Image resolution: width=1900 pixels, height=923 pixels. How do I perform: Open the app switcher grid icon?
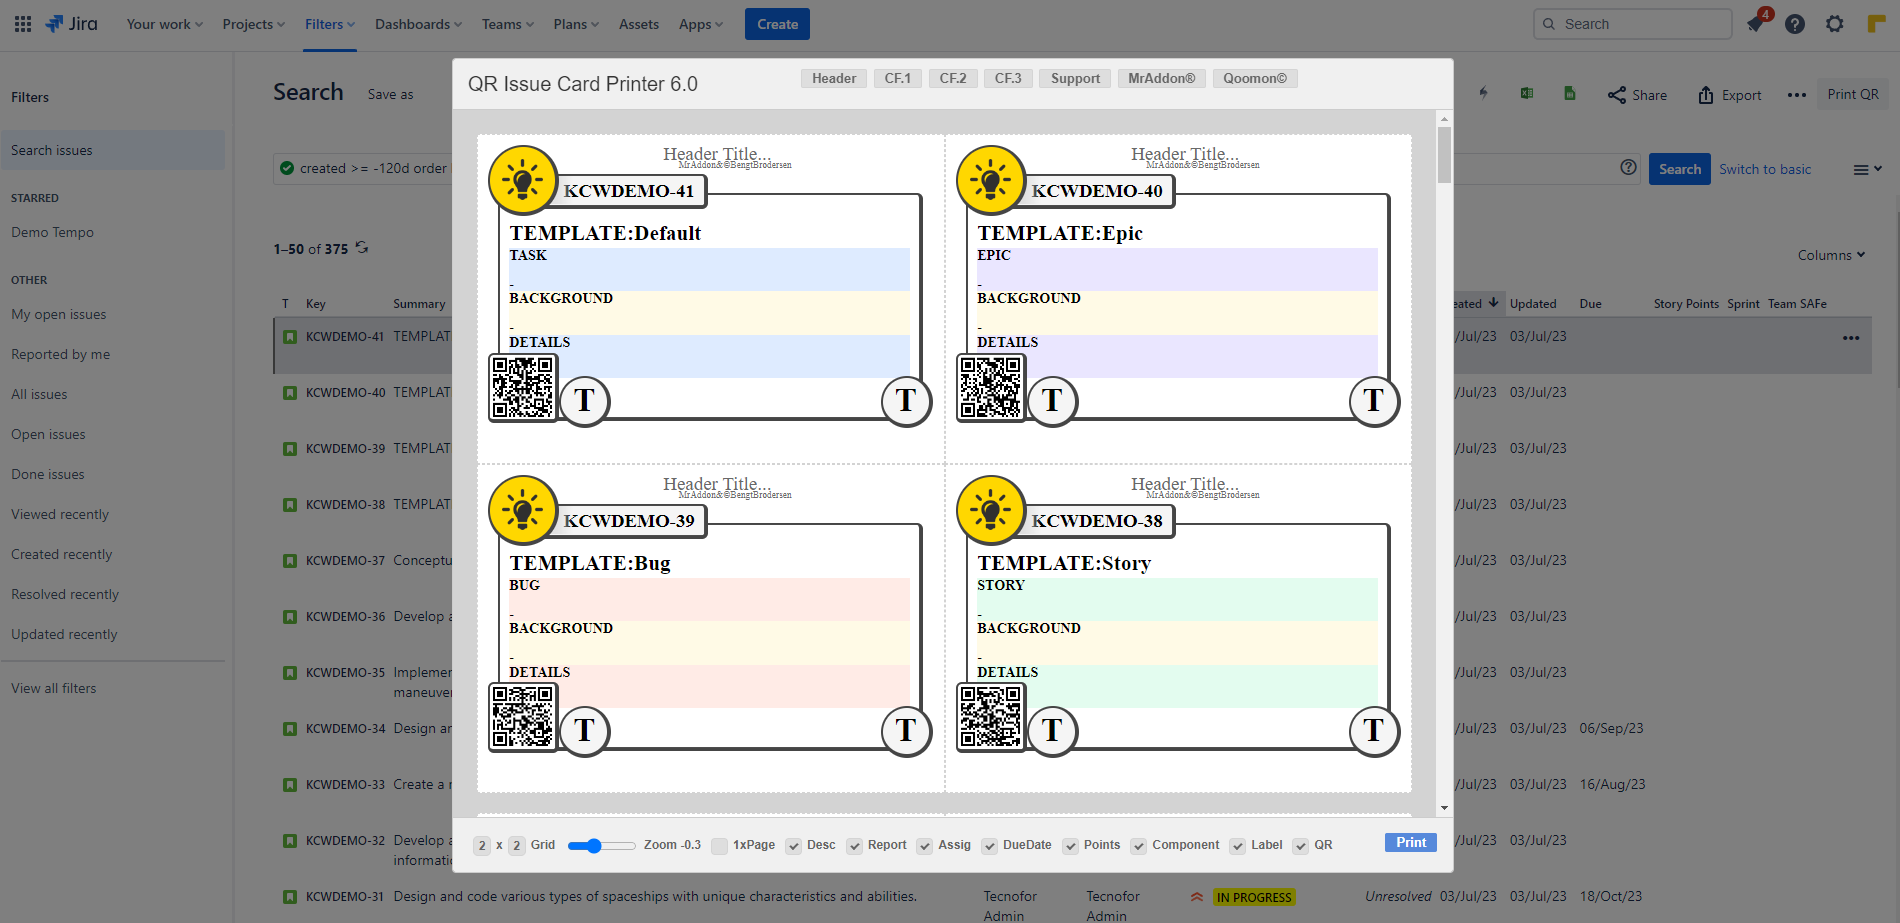(x=23, y=24)
